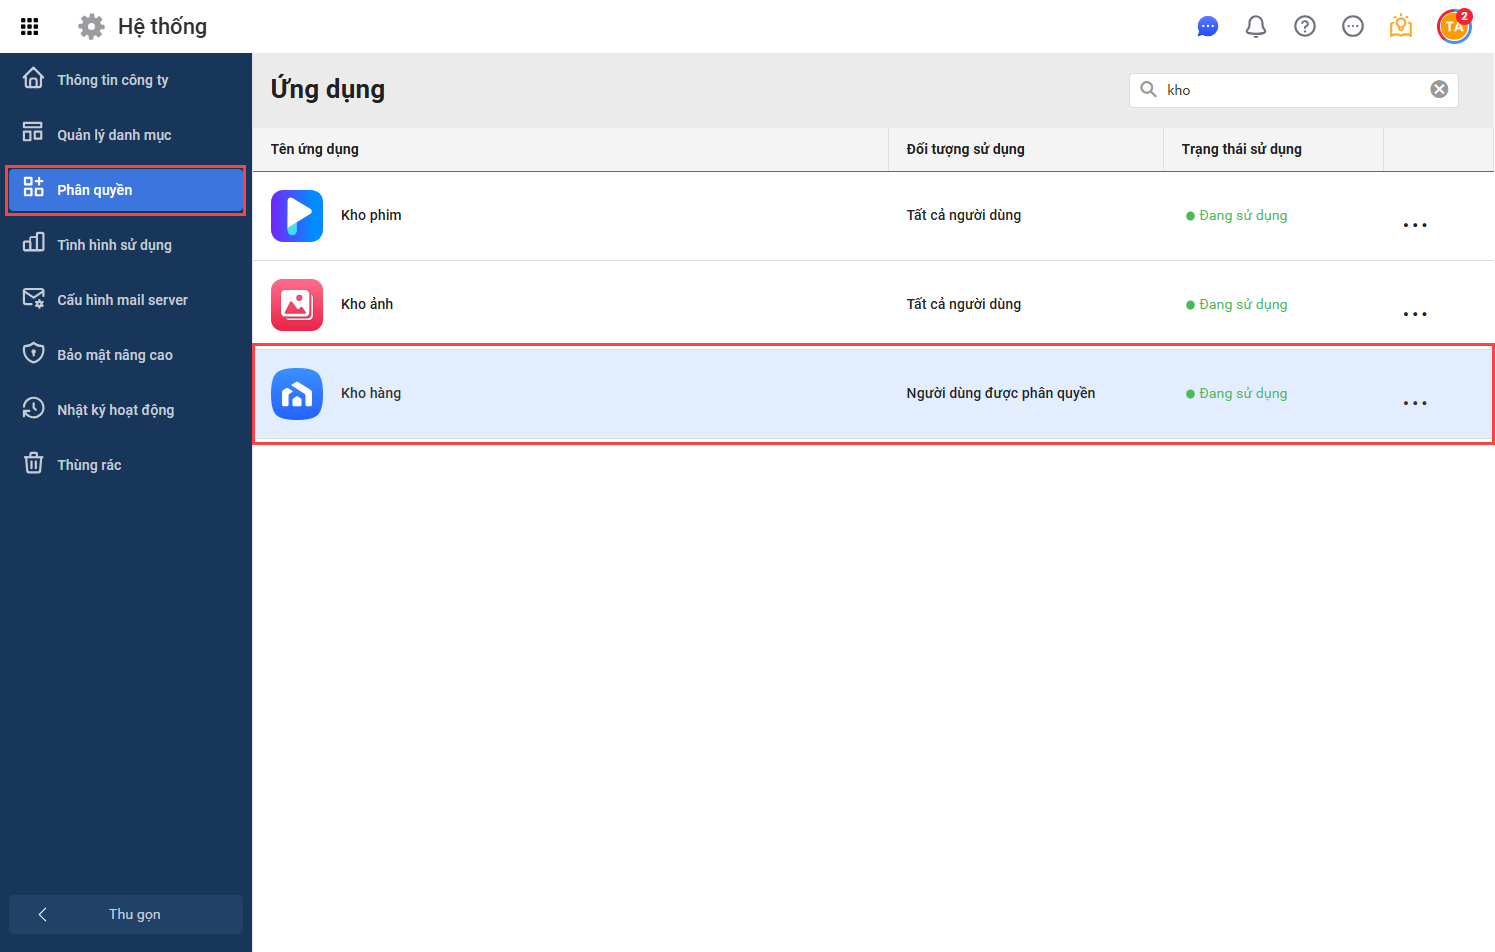Open three-dot options for Kho hàng
Screen dimensions: 1495x952
[1415, 403]
